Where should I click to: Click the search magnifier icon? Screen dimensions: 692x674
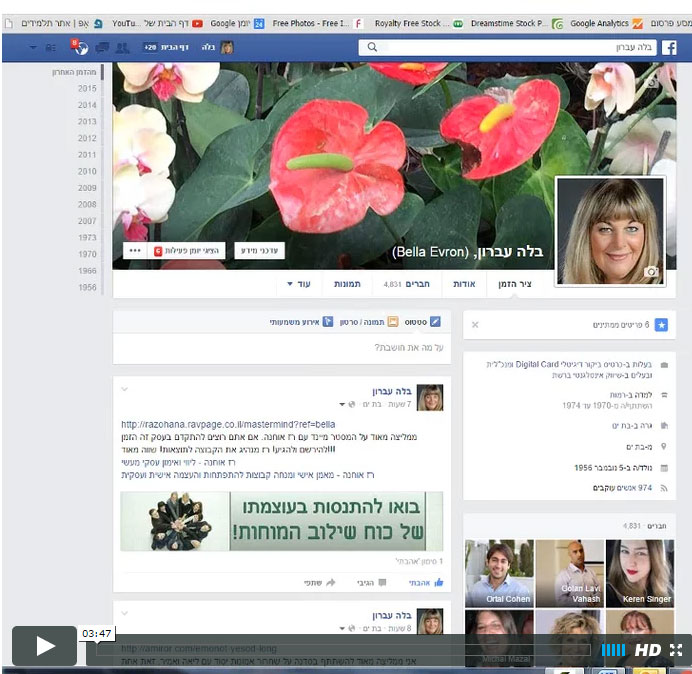pyautogui.click(x=372, y=47)
